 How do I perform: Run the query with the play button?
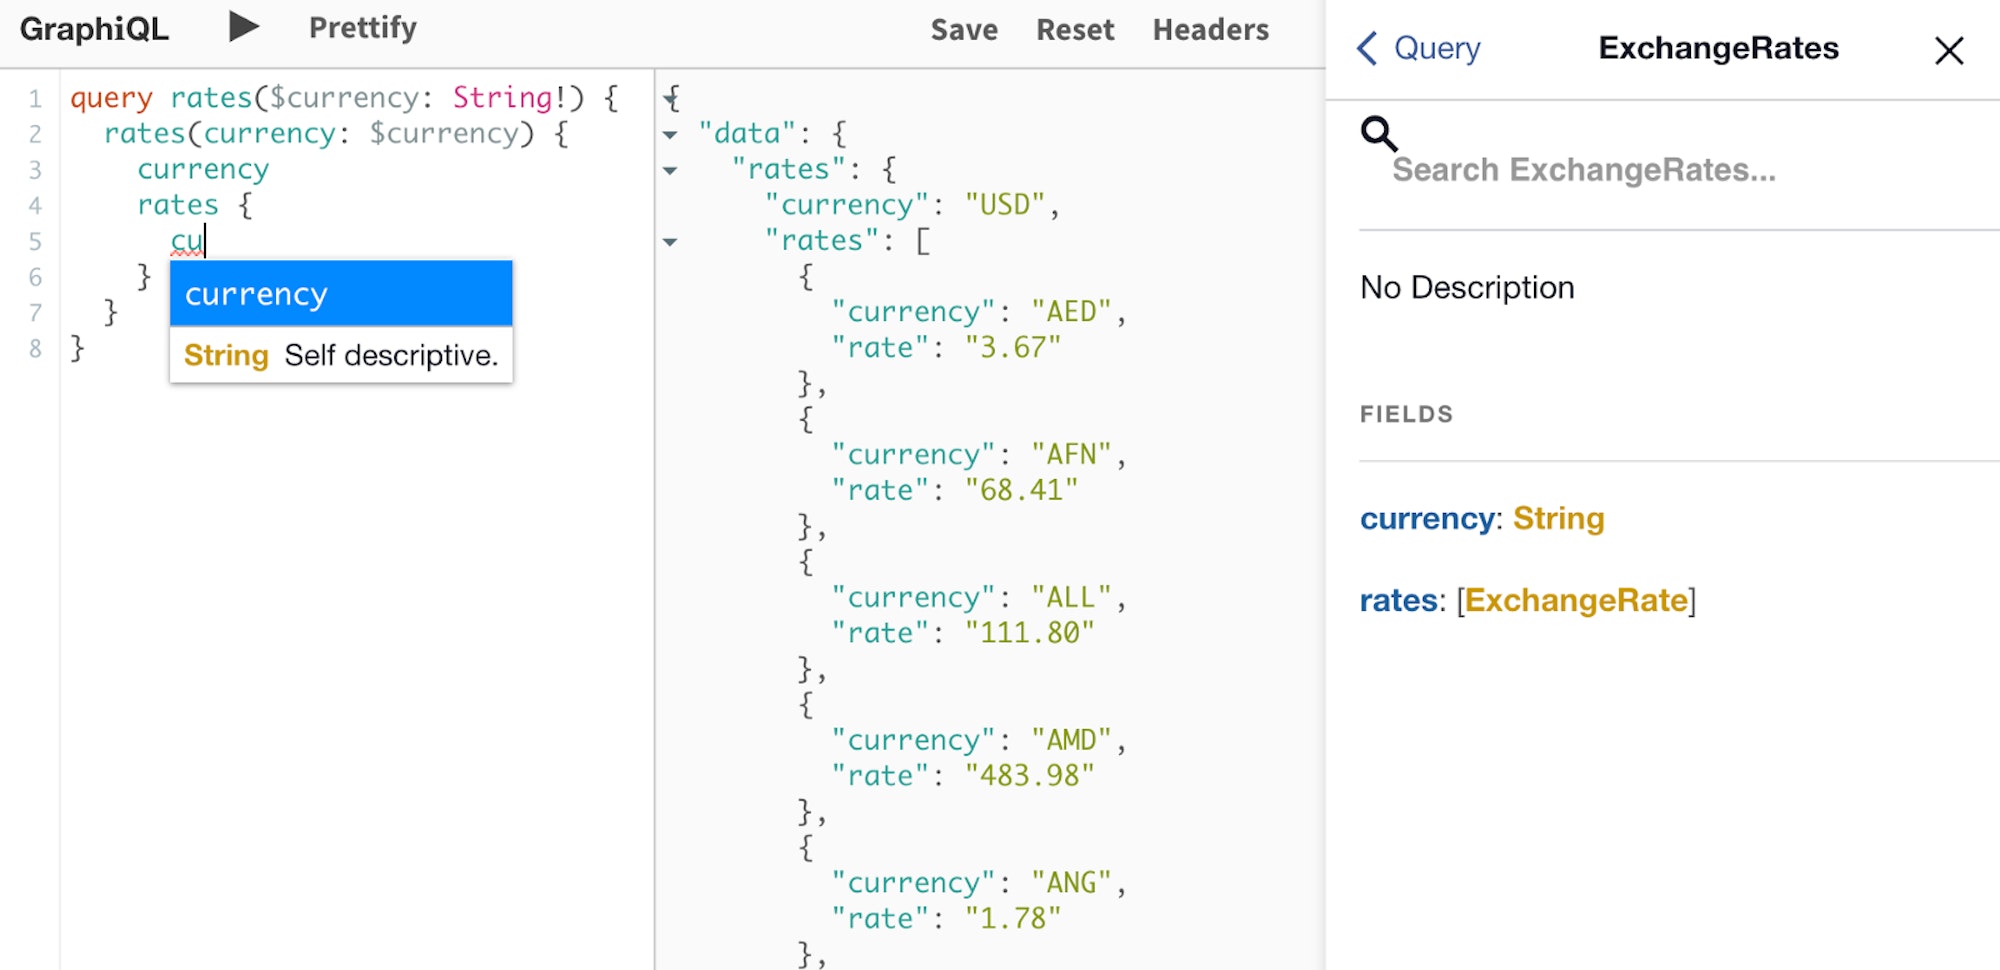243,27
